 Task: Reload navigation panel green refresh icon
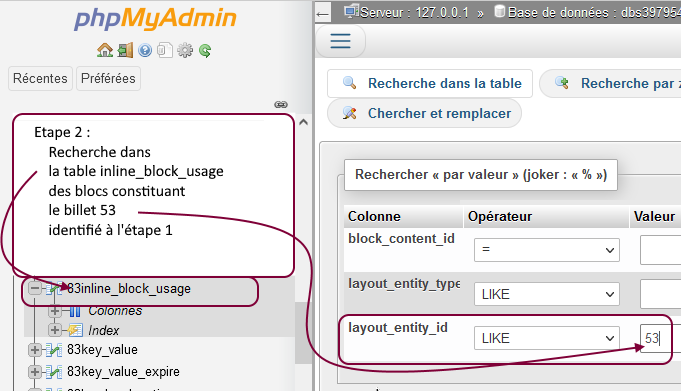pyautogui.click(x=205, y=50)
